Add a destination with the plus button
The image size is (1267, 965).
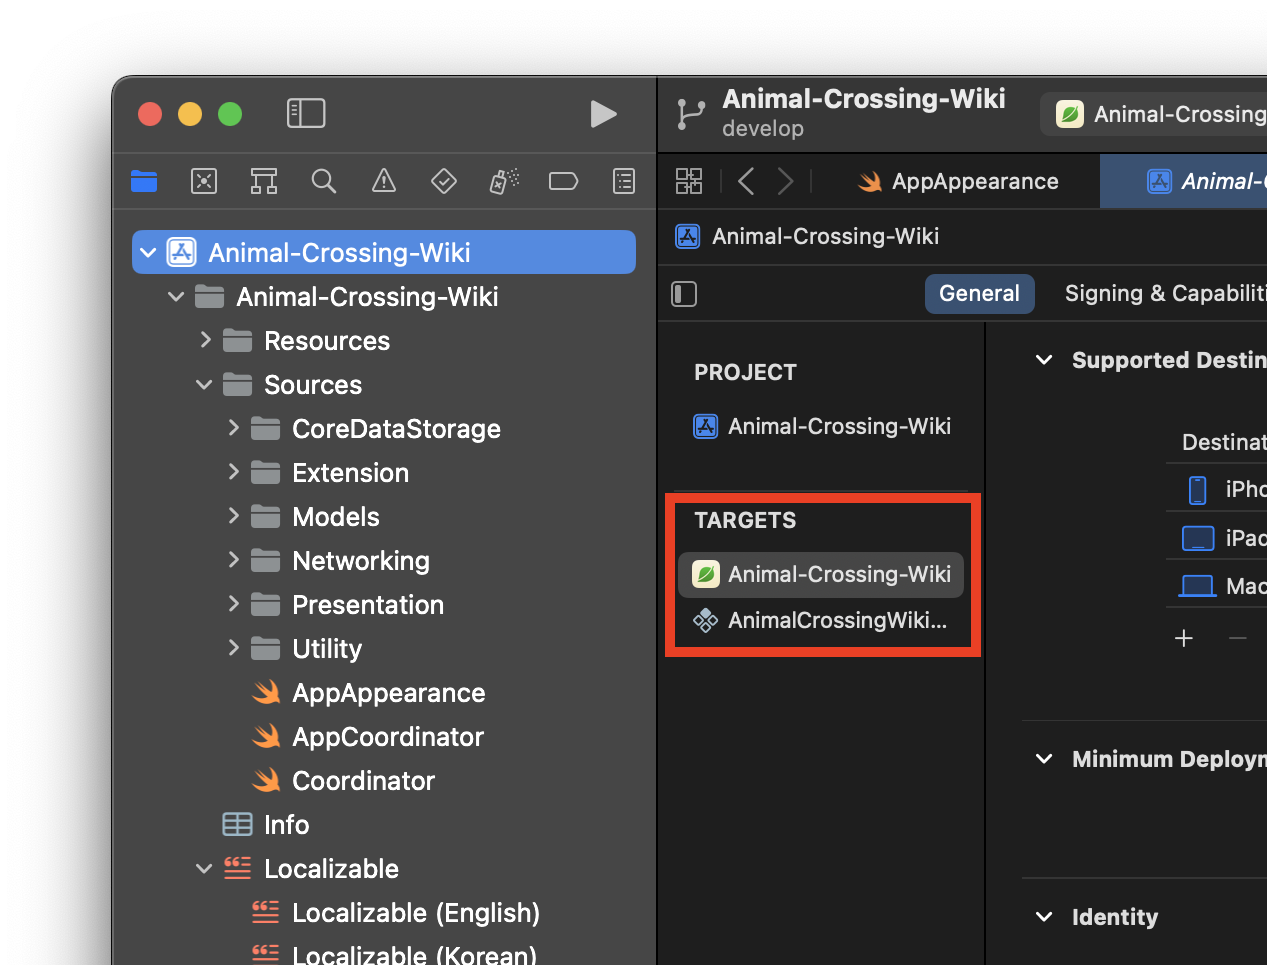tap(1184, 638)
